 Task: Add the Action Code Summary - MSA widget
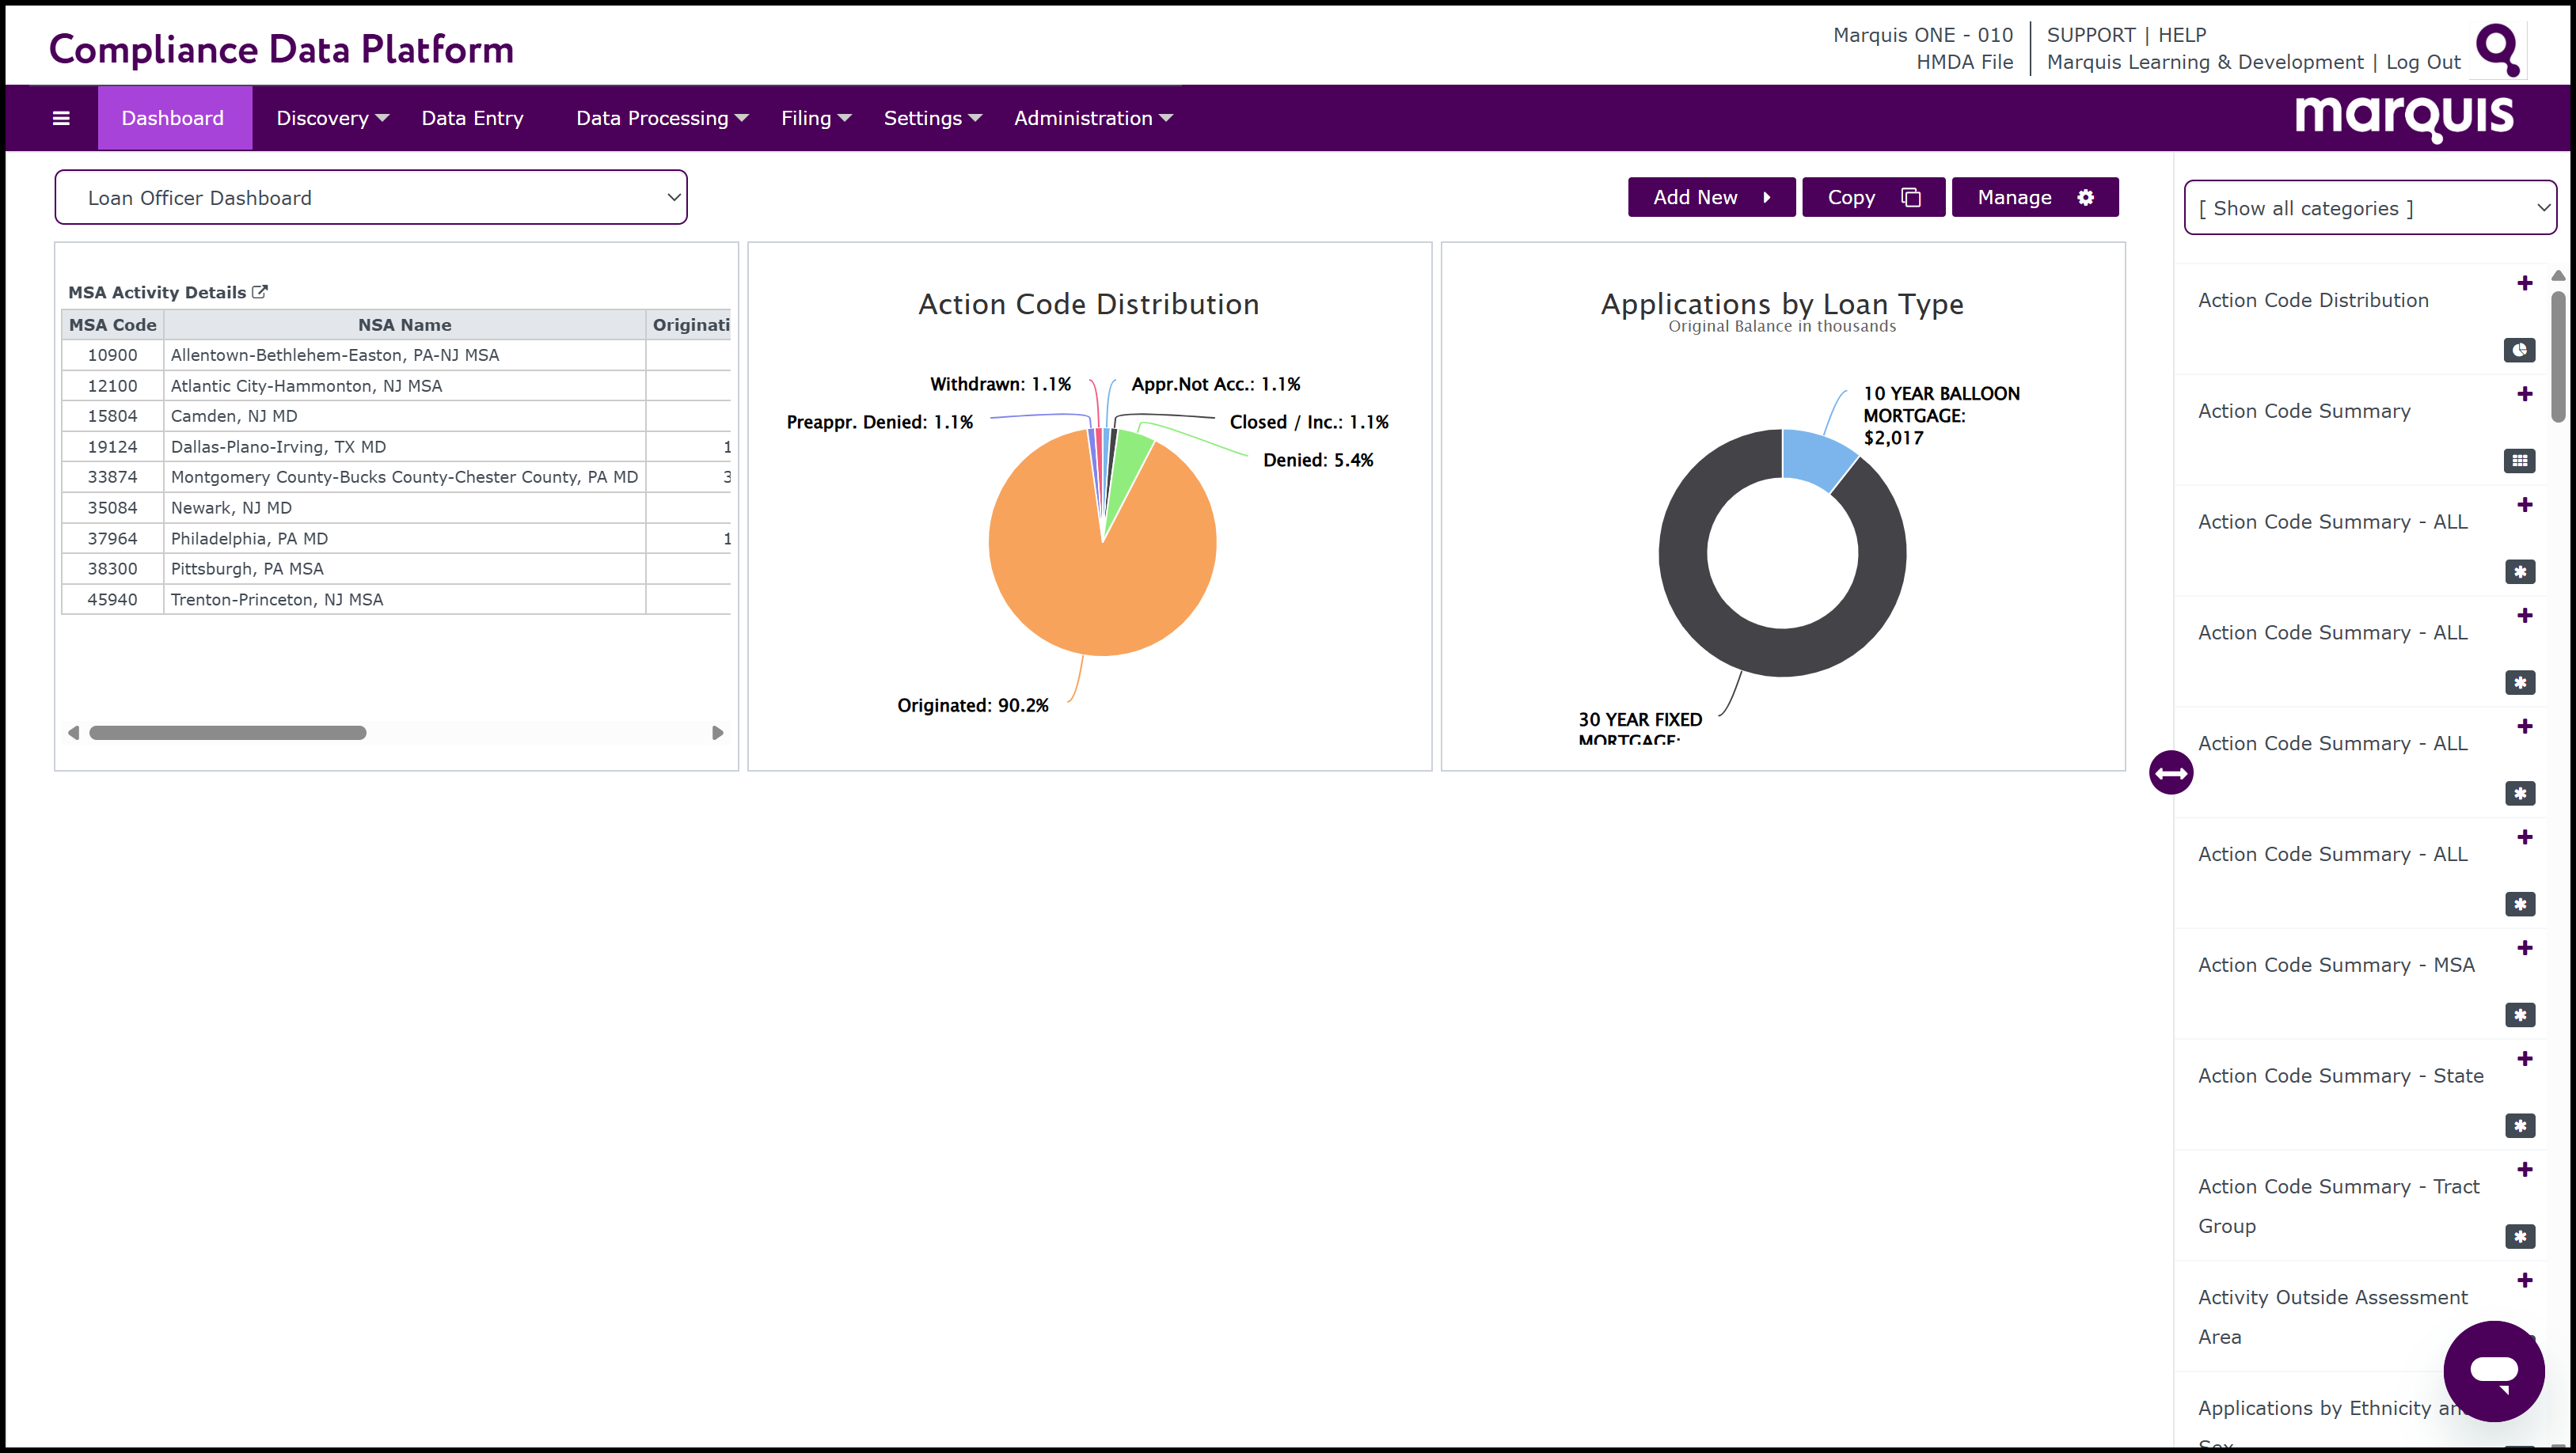coord(2524,948)
